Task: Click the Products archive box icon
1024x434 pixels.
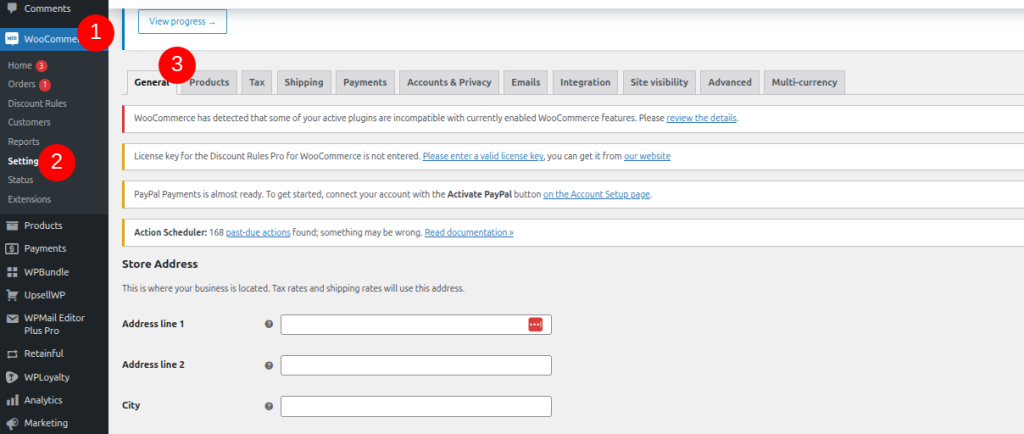Action: coord(12,226)
